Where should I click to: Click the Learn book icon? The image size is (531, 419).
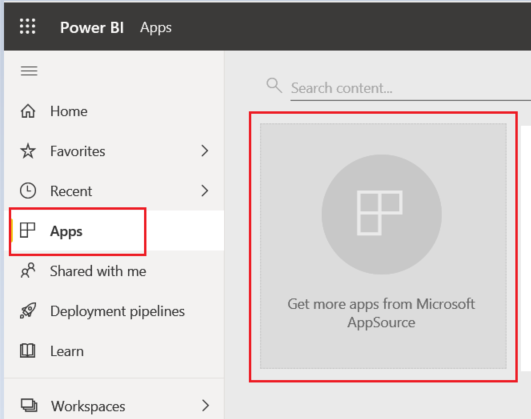coord(27,351)
